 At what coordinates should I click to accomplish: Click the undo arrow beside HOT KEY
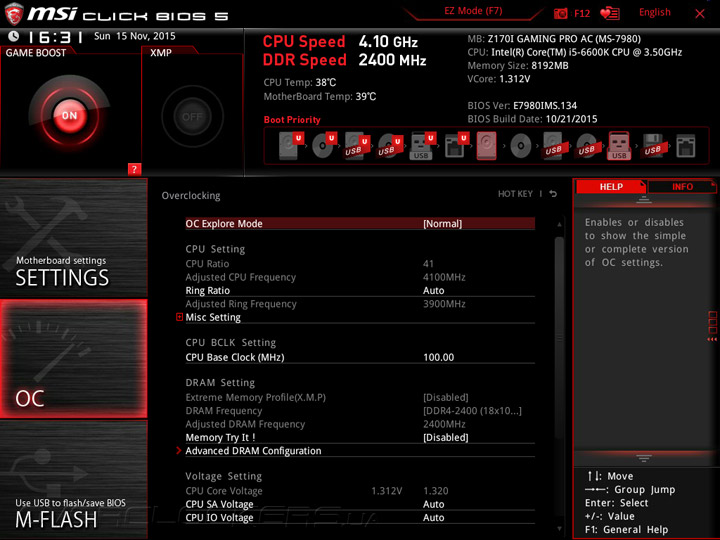coord(553,194)
